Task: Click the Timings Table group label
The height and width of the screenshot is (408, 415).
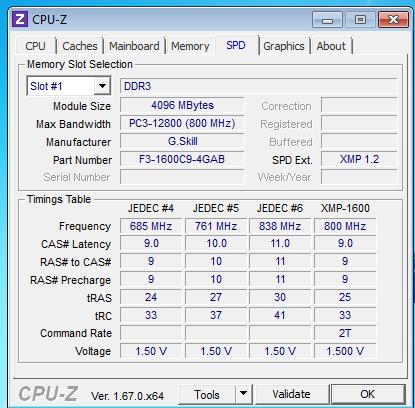Action: (59, 199)
